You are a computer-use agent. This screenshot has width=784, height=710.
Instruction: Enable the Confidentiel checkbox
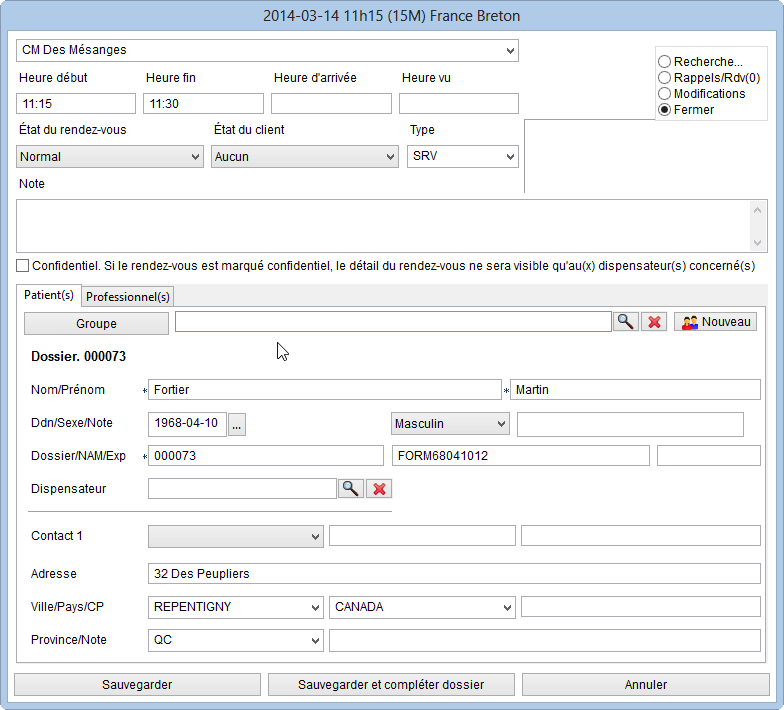pyautogui.click(x=23, y=266)
